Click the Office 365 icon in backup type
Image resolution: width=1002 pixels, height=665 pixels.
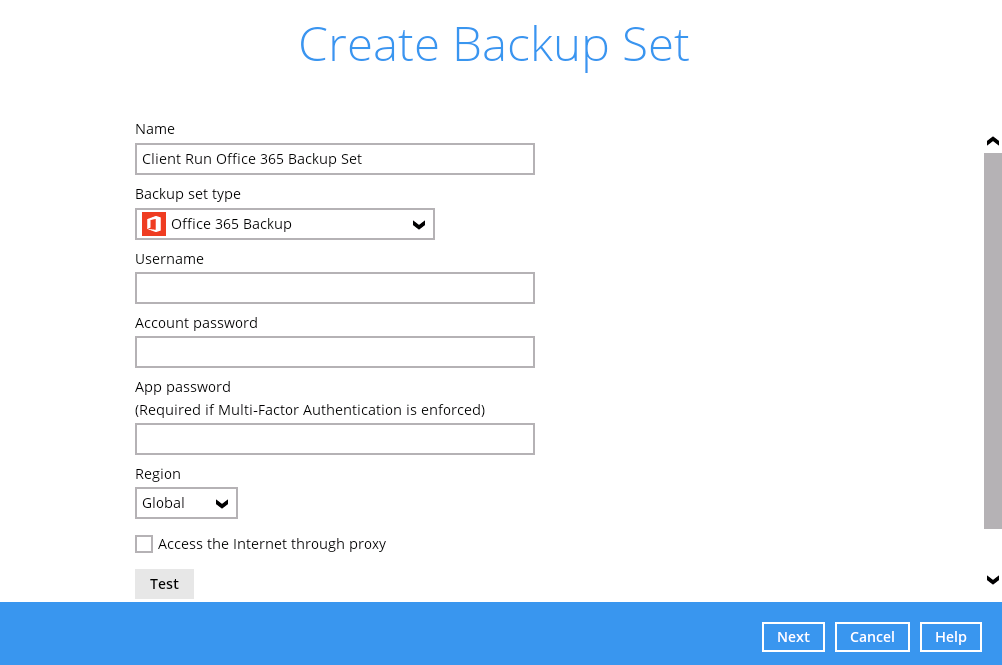point(153,224)
